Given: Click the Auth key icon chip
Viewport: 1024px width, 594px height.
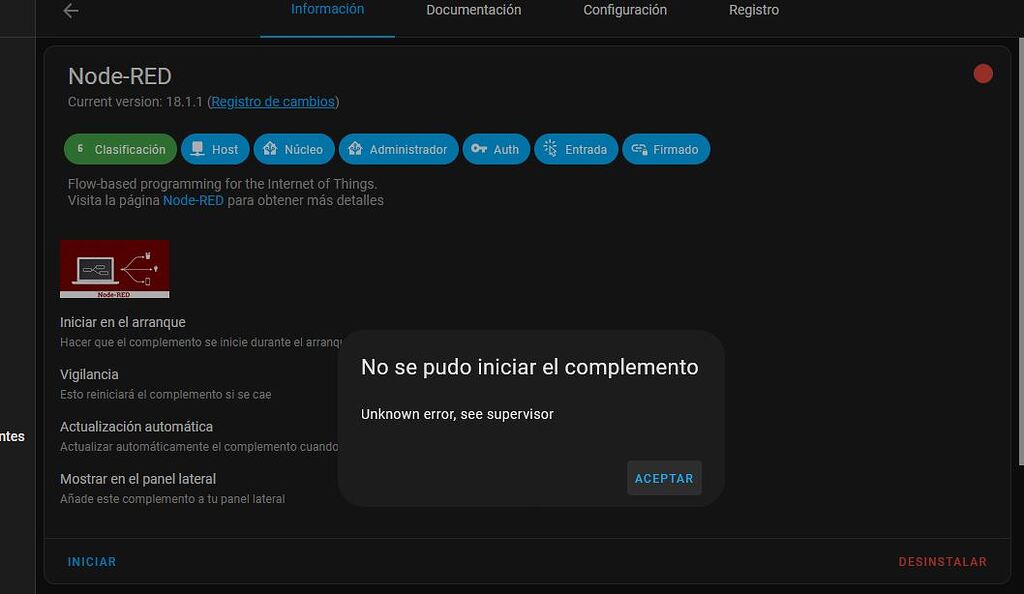Looking at the screenshot, I should [479, 148].
